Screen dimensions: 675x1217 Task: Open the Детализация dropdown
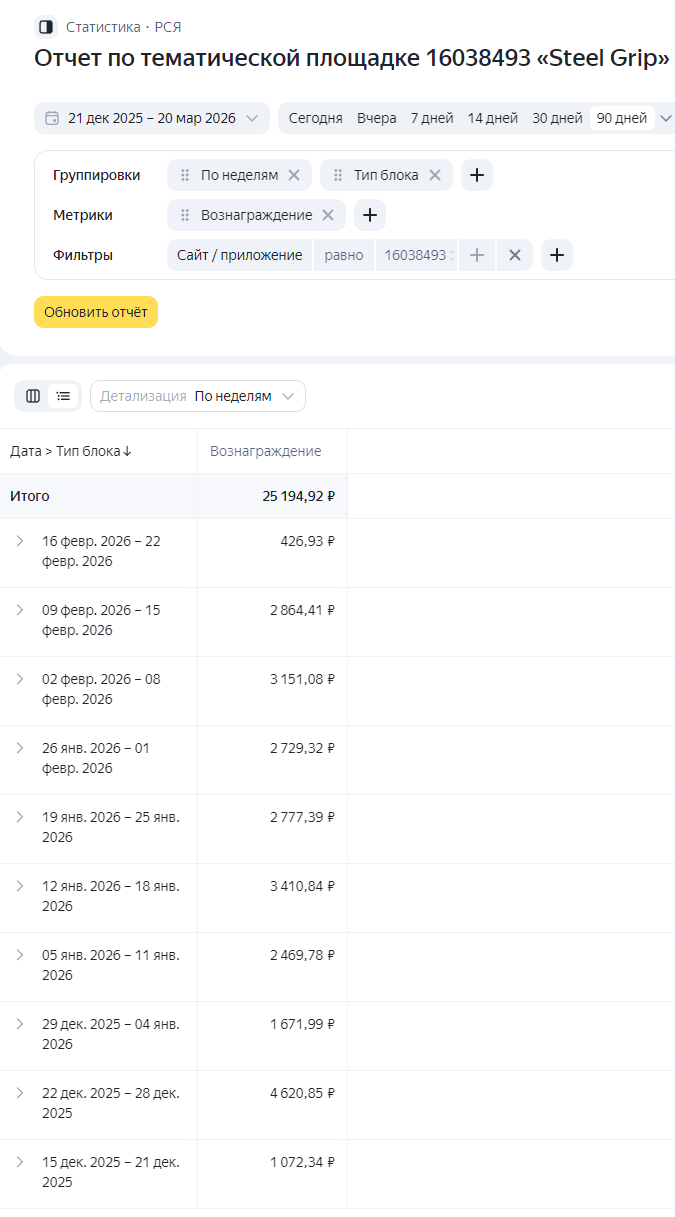[x=198, y=396]
